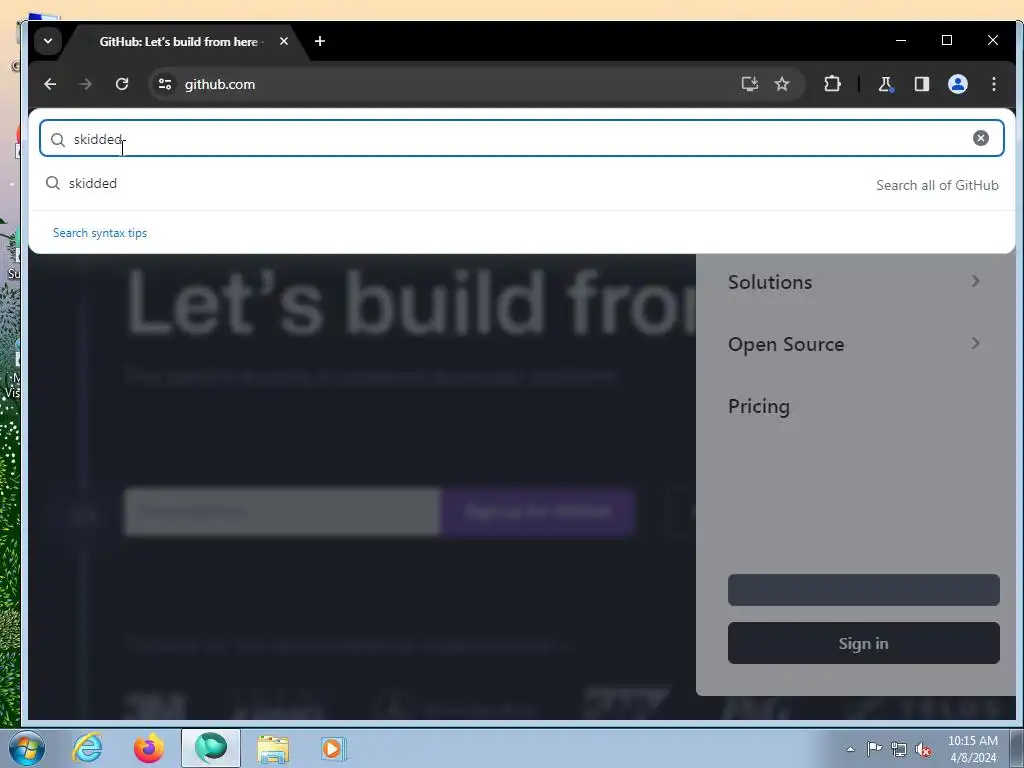Viewport: 1024px width, 768px height.
Task: Clear the search field with the X icon
Action: (x=980, y=138)
